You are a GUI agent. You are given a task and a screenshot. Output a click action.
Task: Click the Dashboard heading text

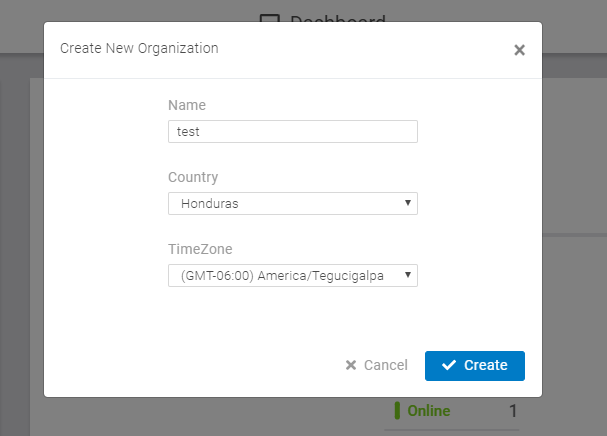coord(338,18)
